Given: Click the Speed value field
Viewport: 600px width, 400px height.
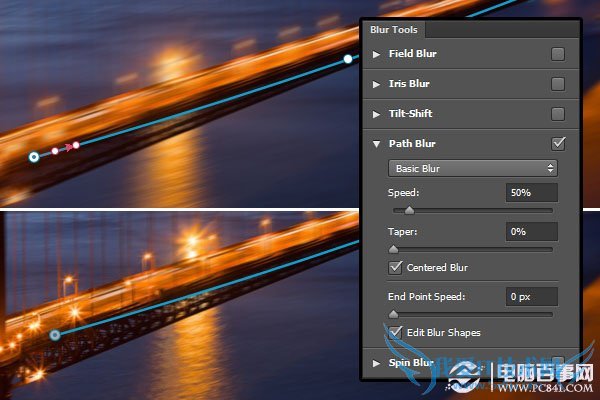Looking at the screenshot, I should [x=532, y=193].
